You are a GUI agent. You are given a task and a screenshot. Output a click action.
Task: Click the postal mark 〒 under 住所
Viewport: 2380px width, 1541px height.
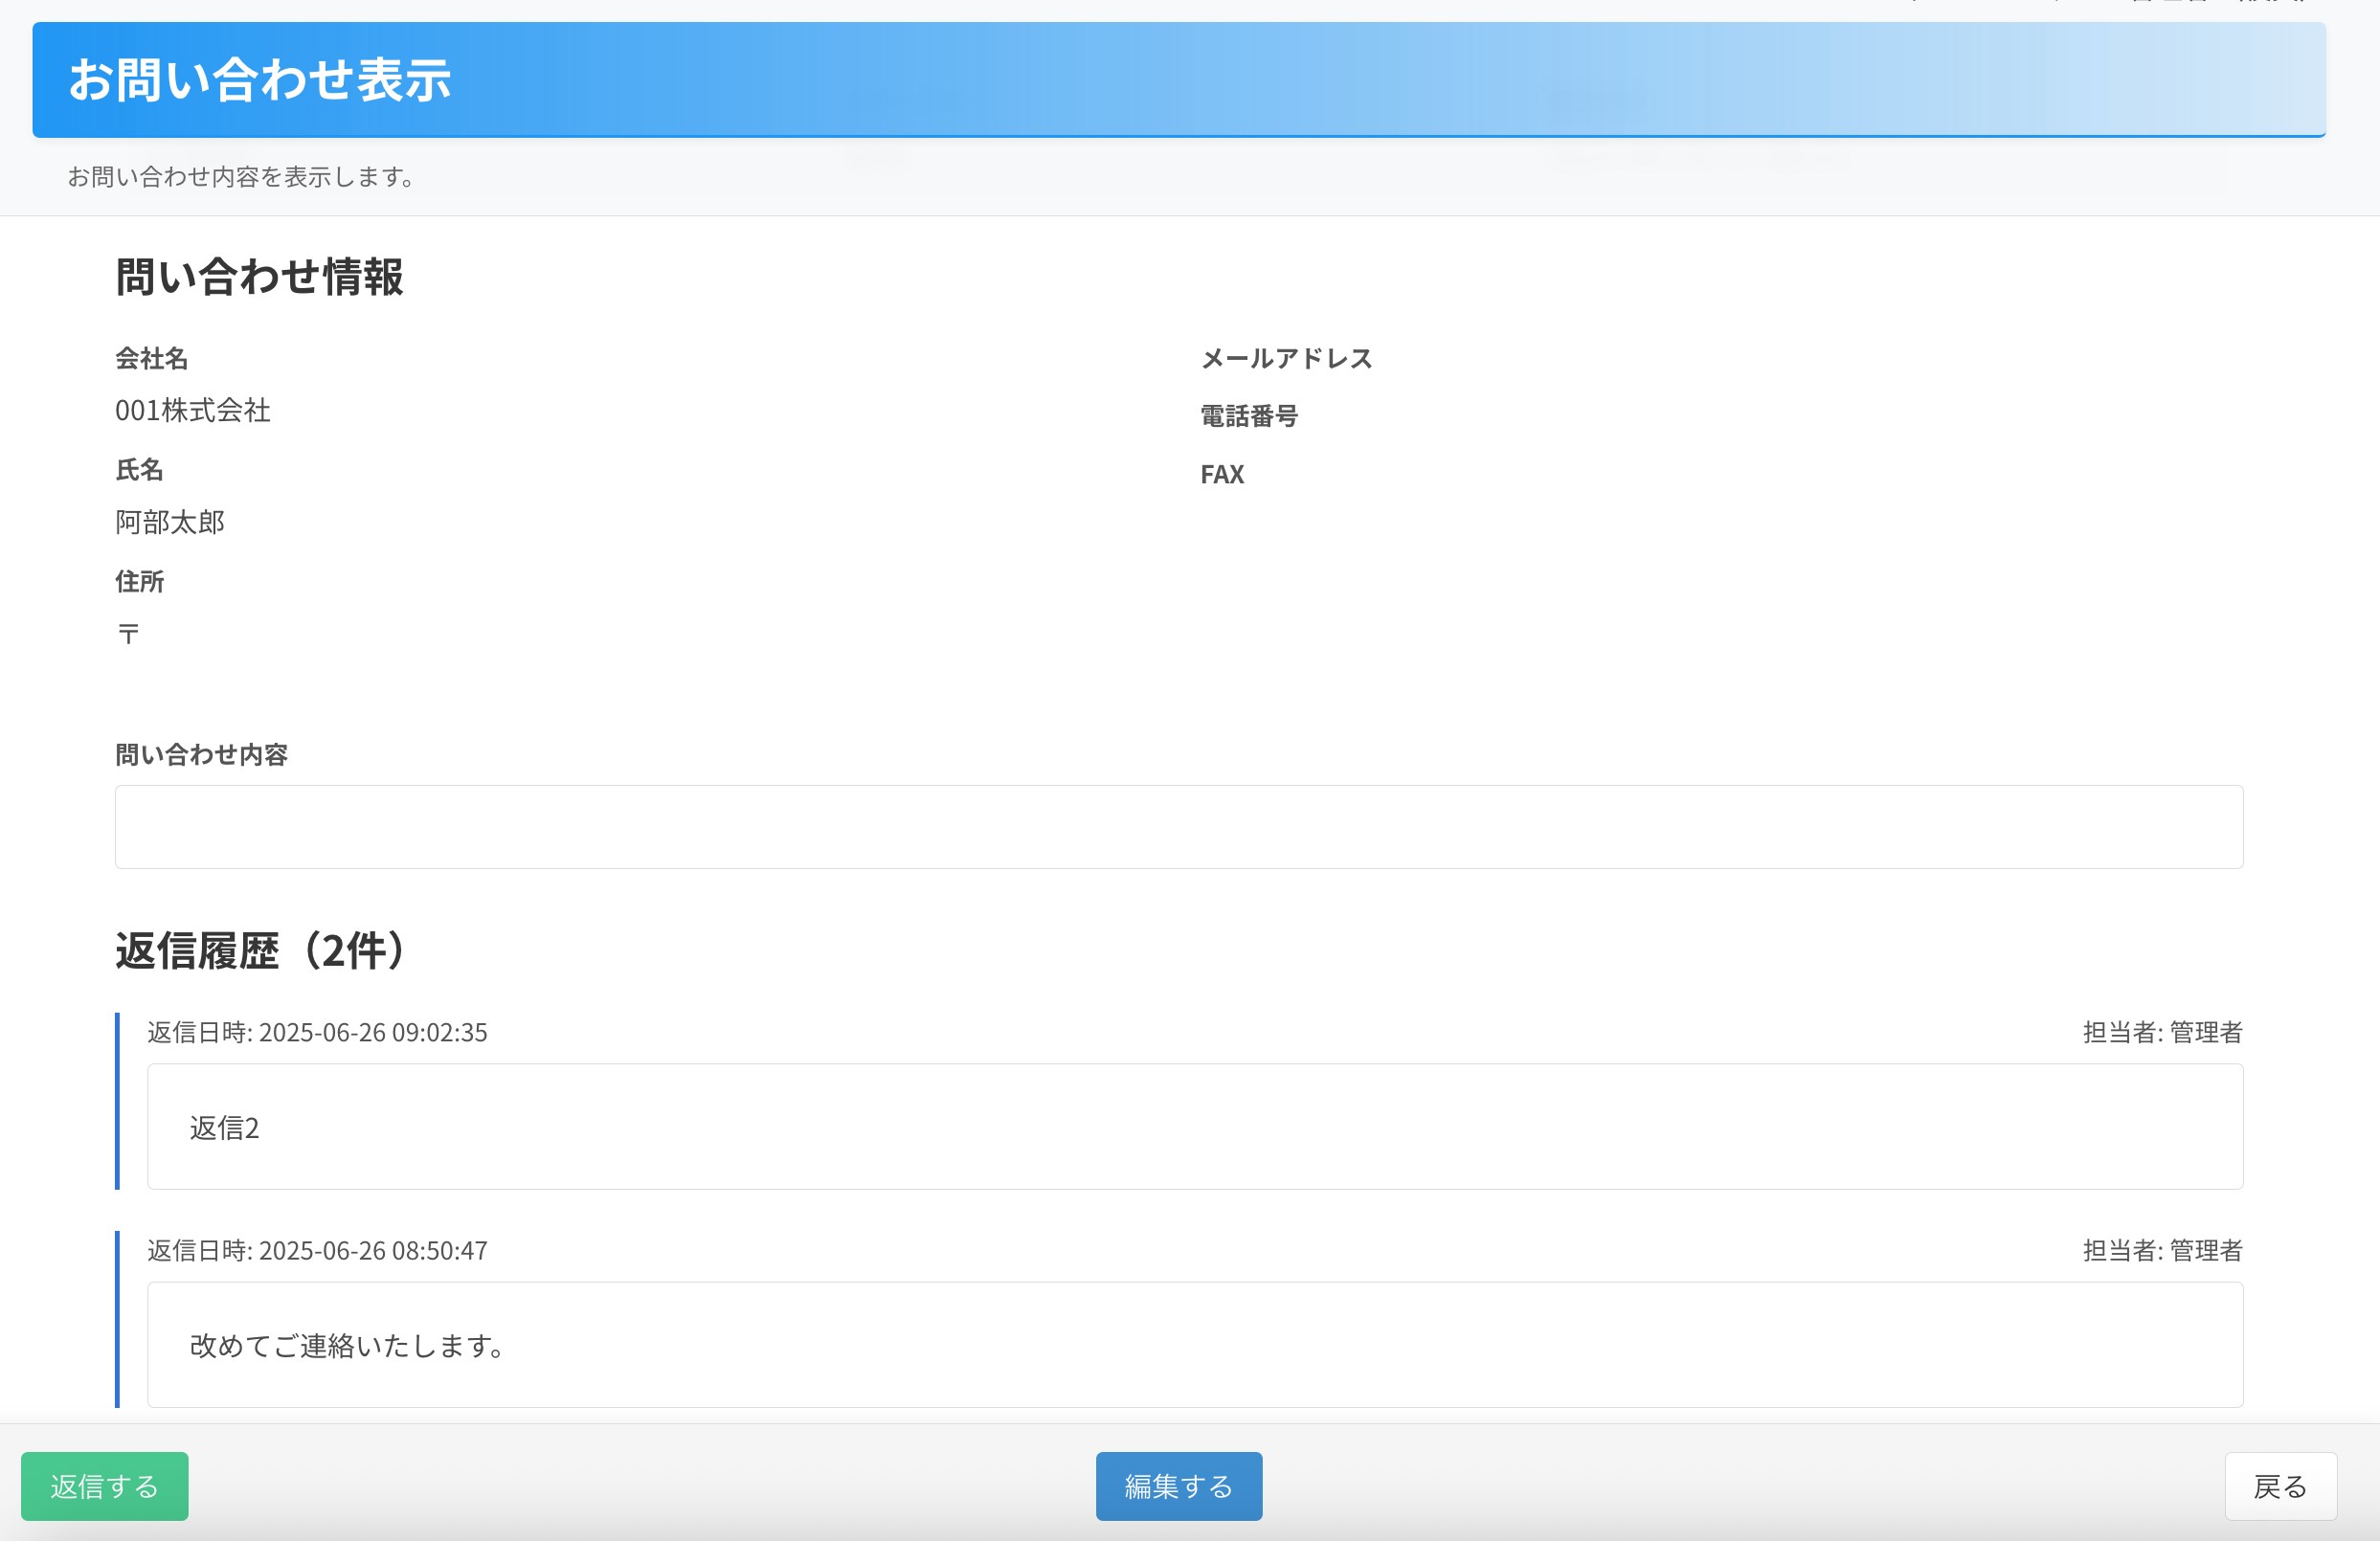coord(128,633)
